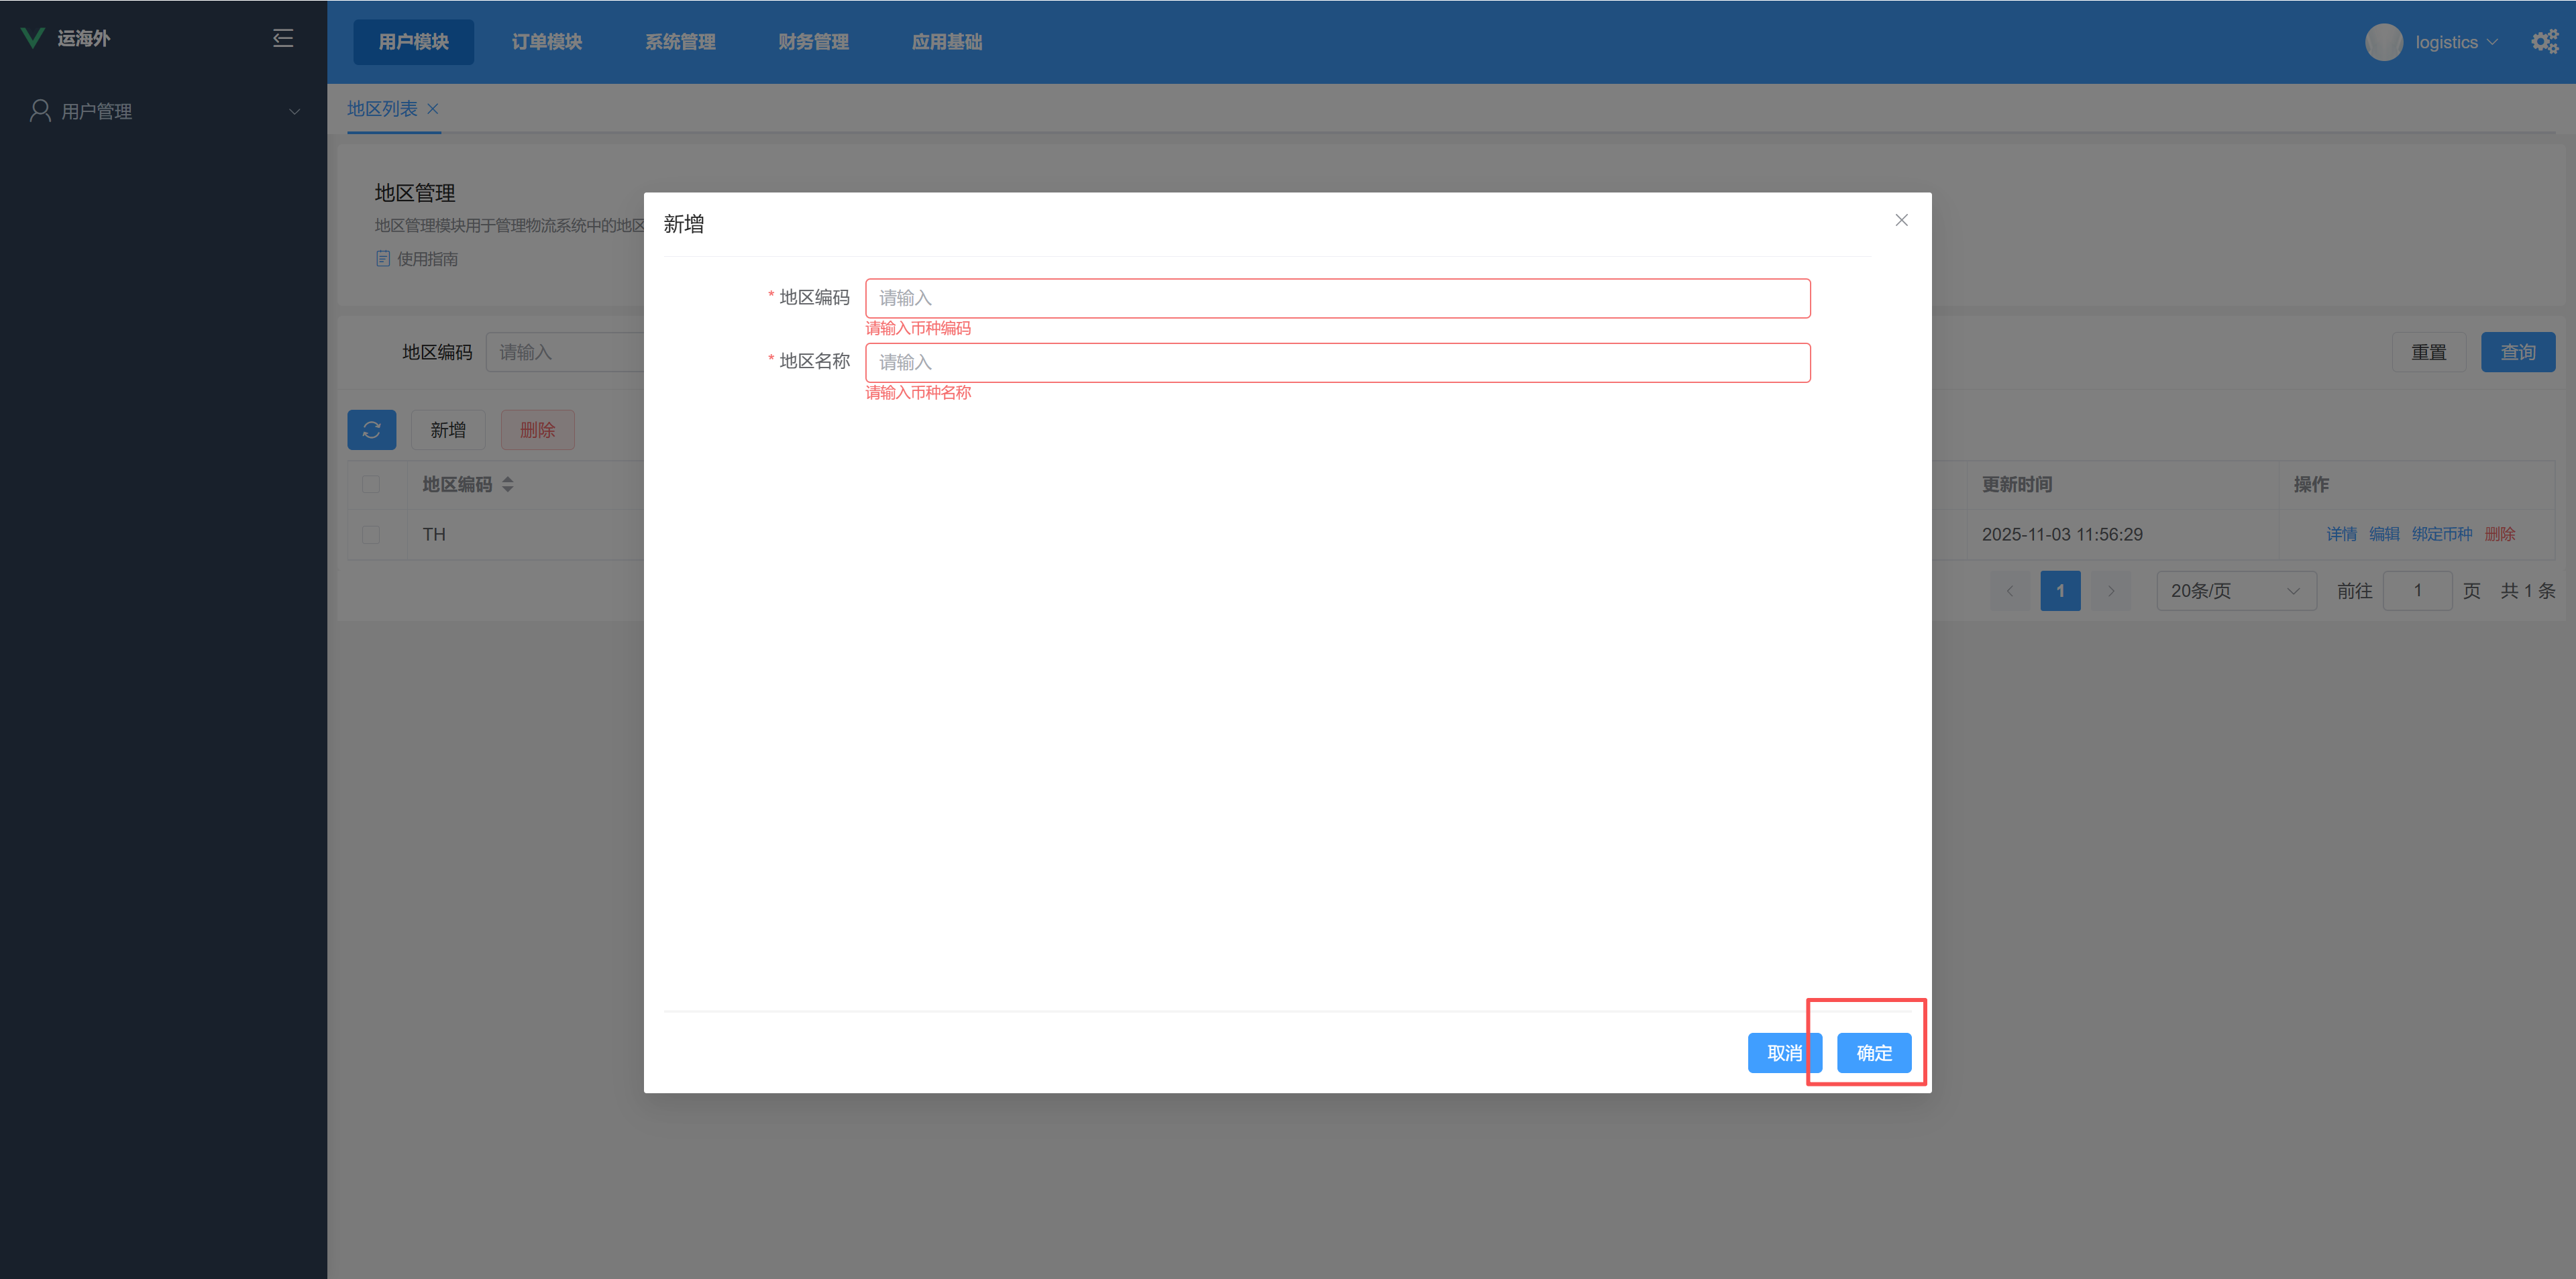The width and height of the screenshot is (2576, 1279).
Task: Click the 地区名称 input field
Action: pyautogui.click(x=1337, y=362)
